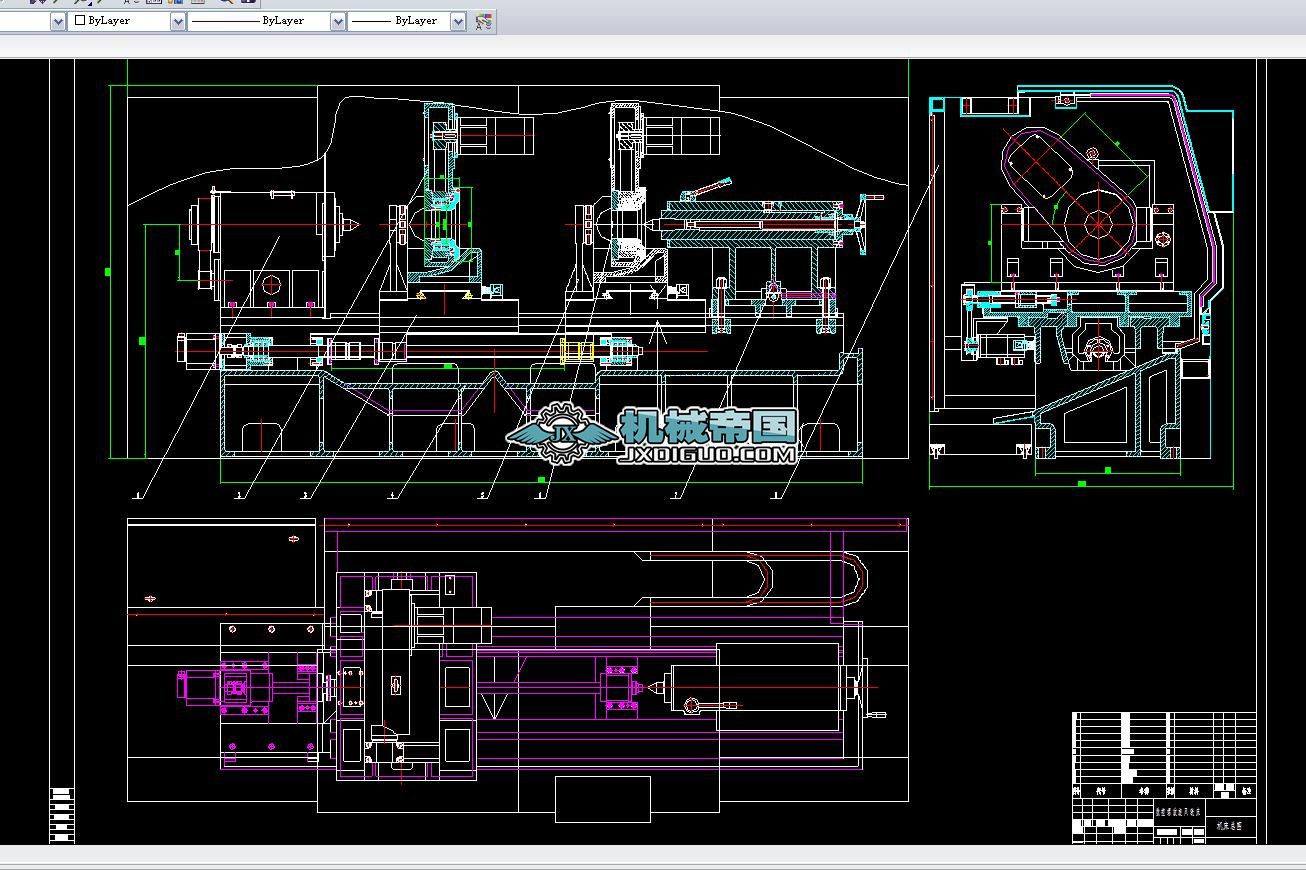The width and height of the screenshot is (1306, 870).
Task: Select the magenta servo motor in top view
Action: 198,689
